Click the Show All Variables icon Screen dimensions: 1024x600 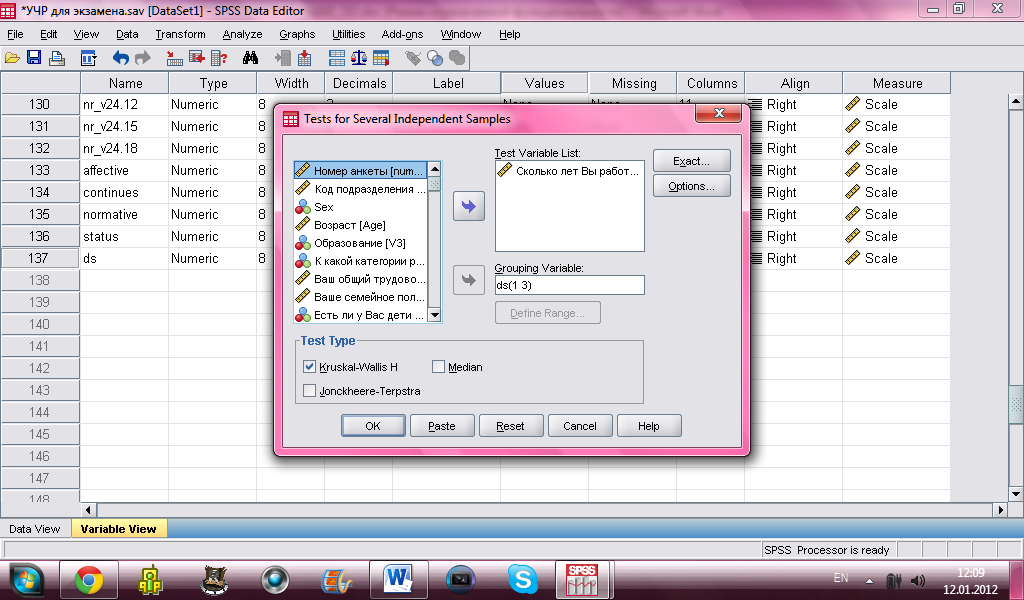pos(457,58)
